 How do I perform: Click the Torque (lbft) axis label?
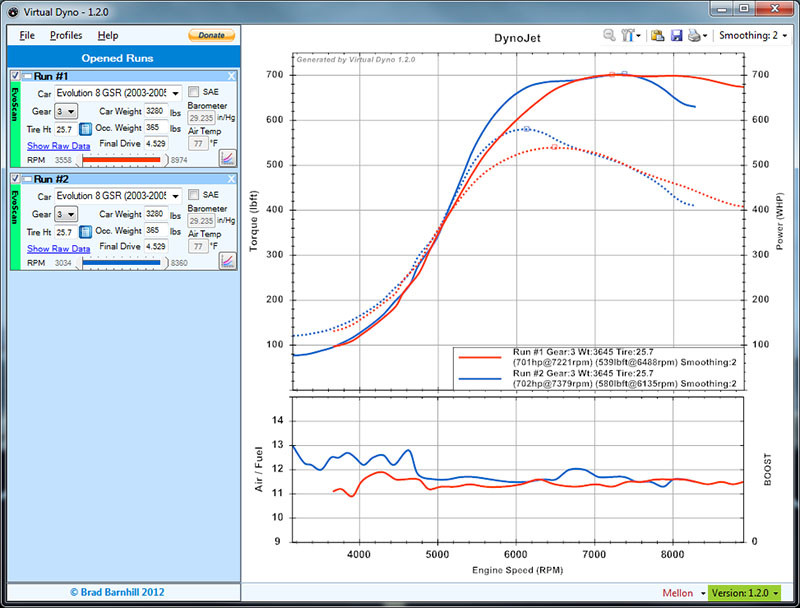click(254, 221)
